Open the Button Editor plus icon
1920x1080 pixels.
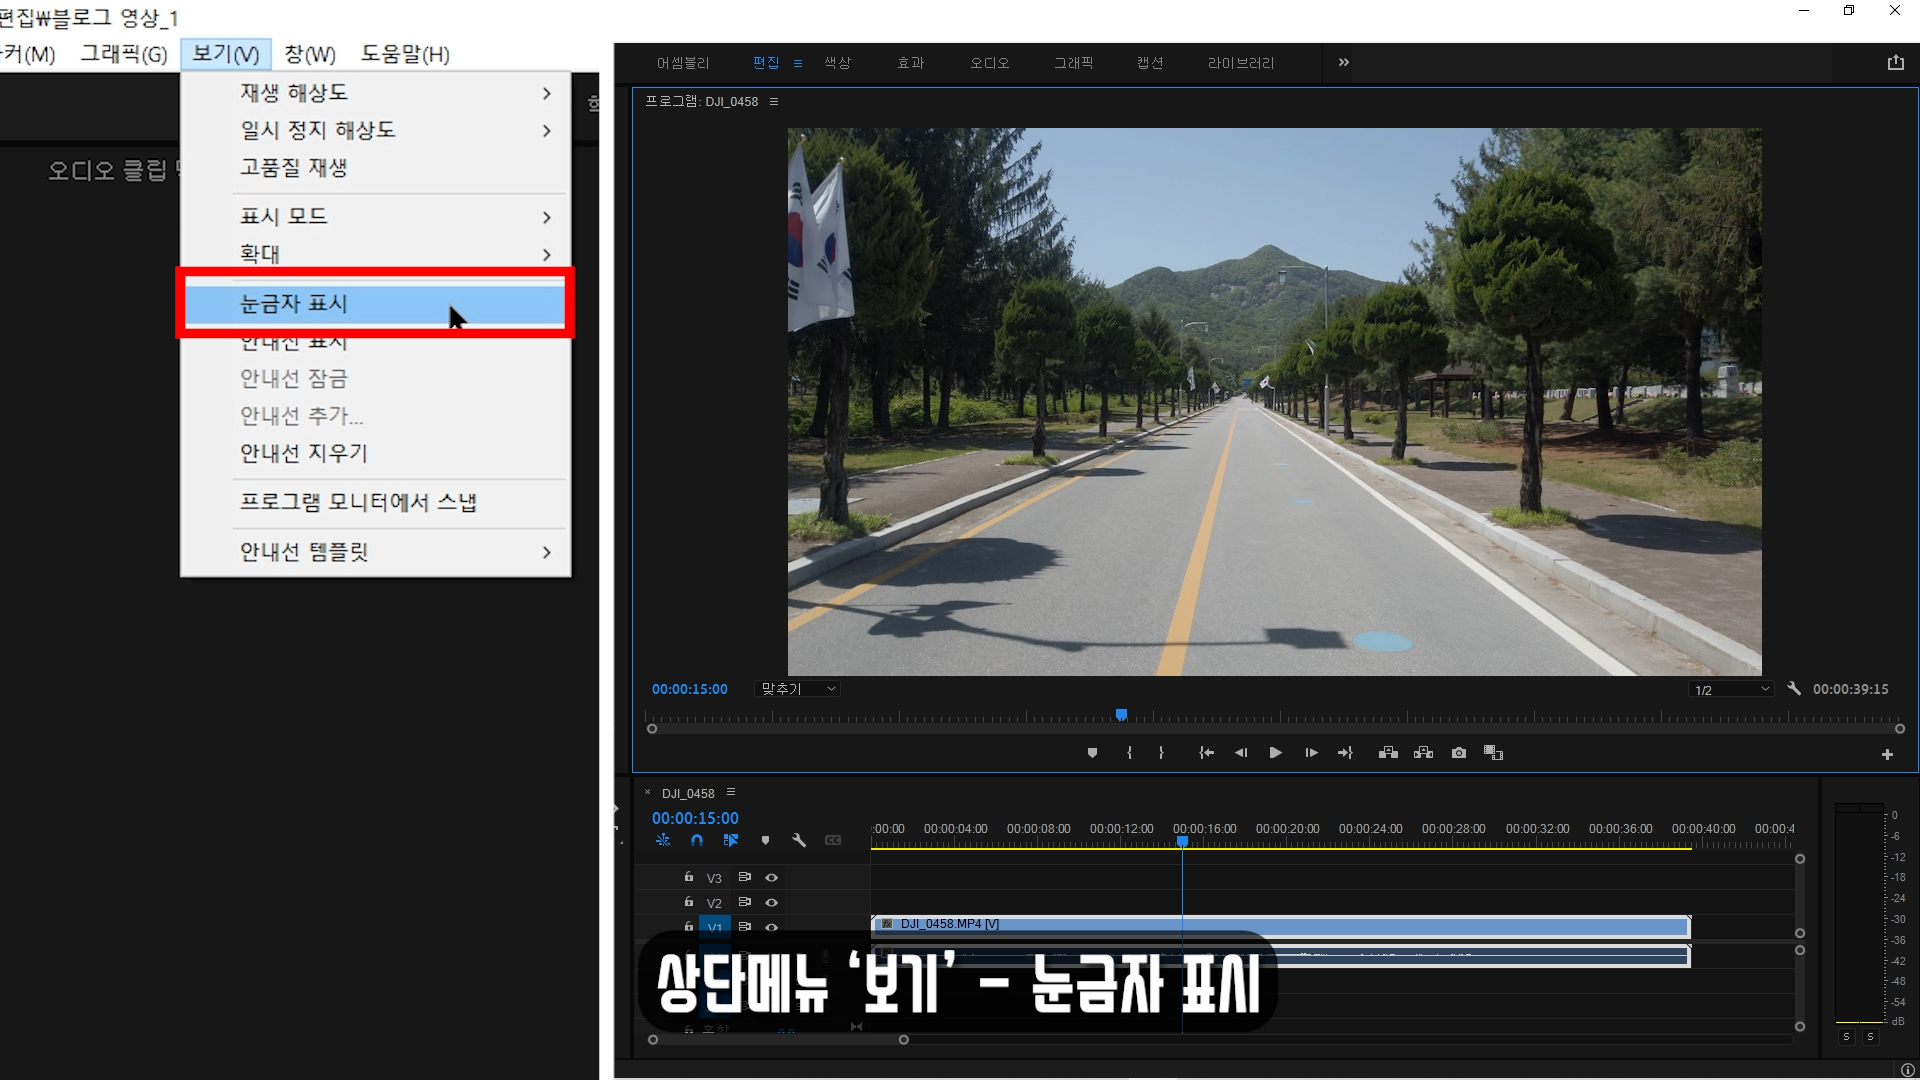click(x=1887, y=755)
